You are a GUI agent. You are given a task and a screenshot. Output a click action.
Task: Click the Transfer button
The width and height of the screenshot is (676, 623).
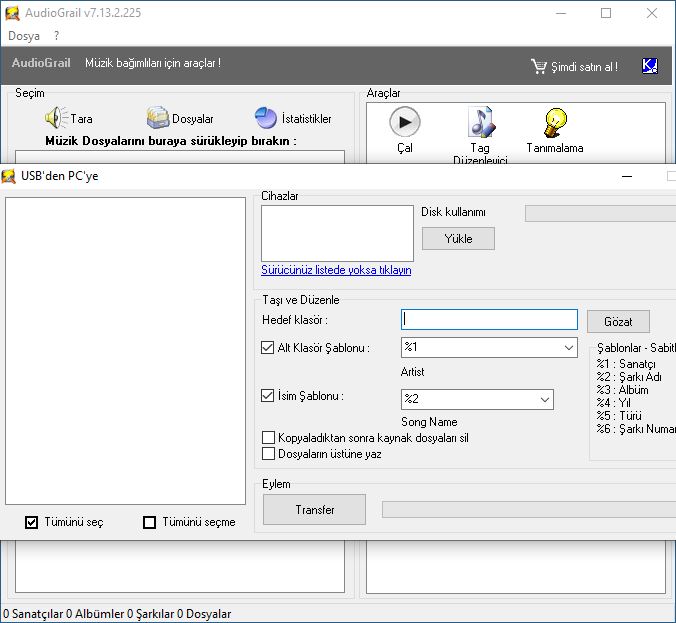pyautogui.click(x=315, y=510)
